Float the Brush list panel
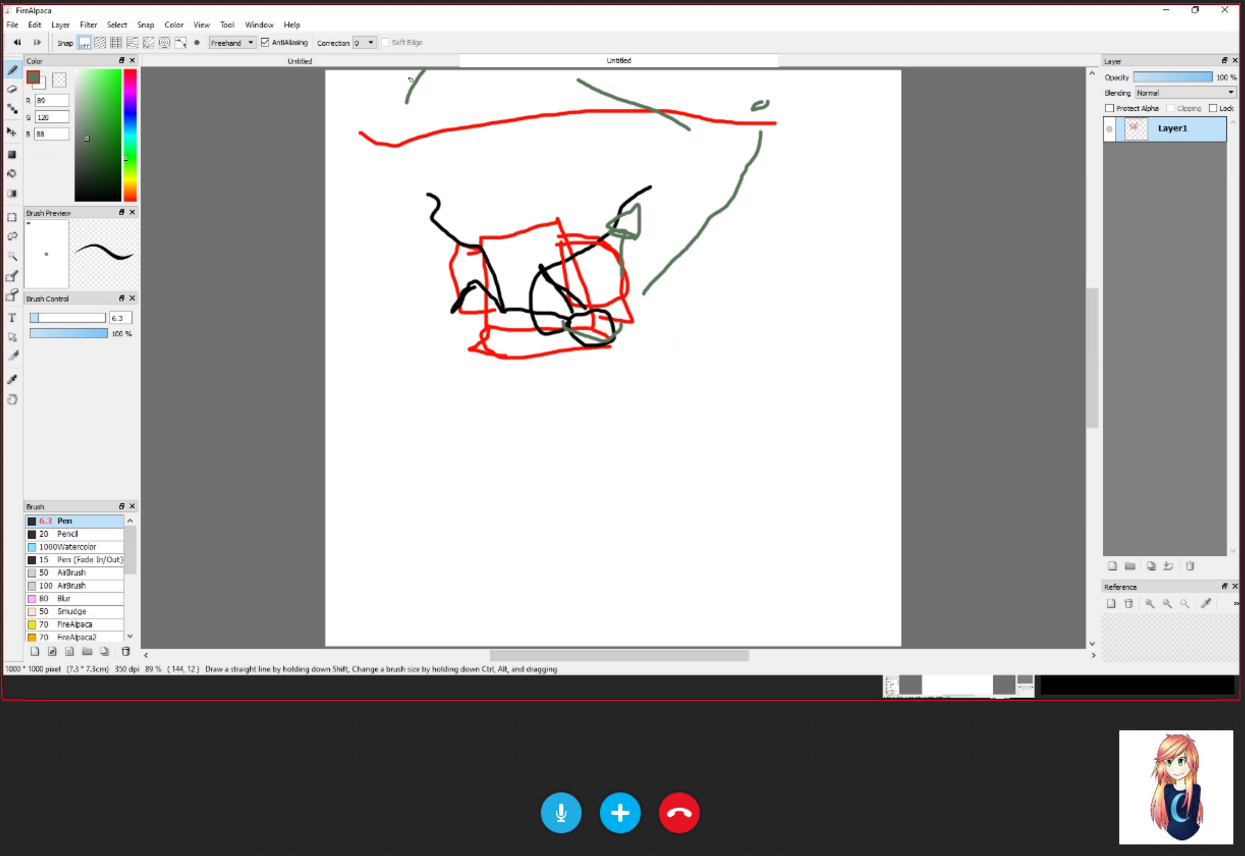This screenshot has width=1245, height=856. [x=122, y=506]
